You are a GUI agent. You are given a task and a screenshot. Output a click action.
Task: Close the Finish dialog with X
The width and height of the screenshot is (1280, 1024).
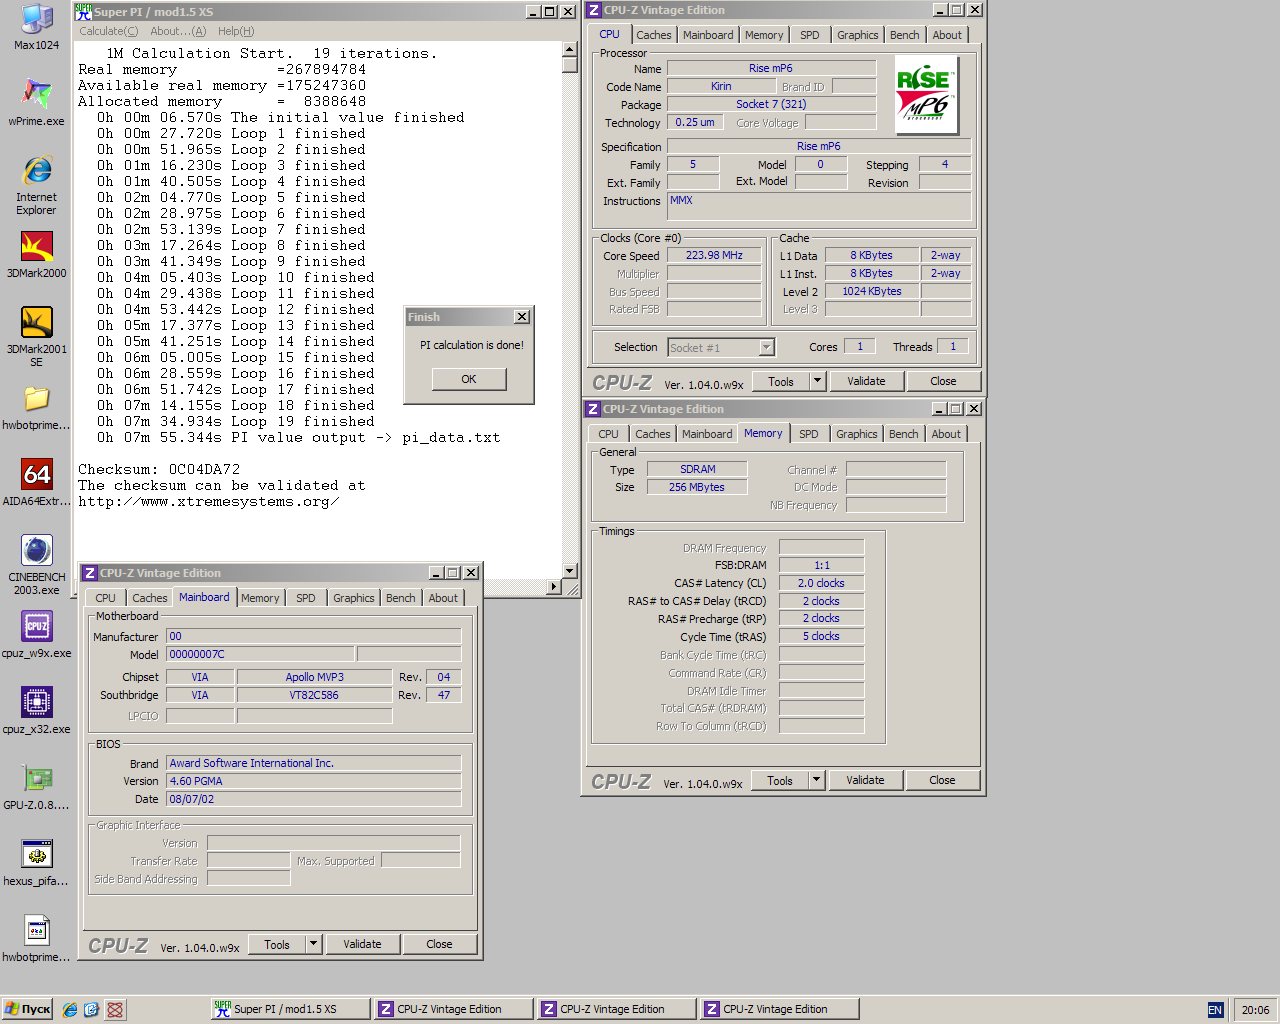point(522,317)
